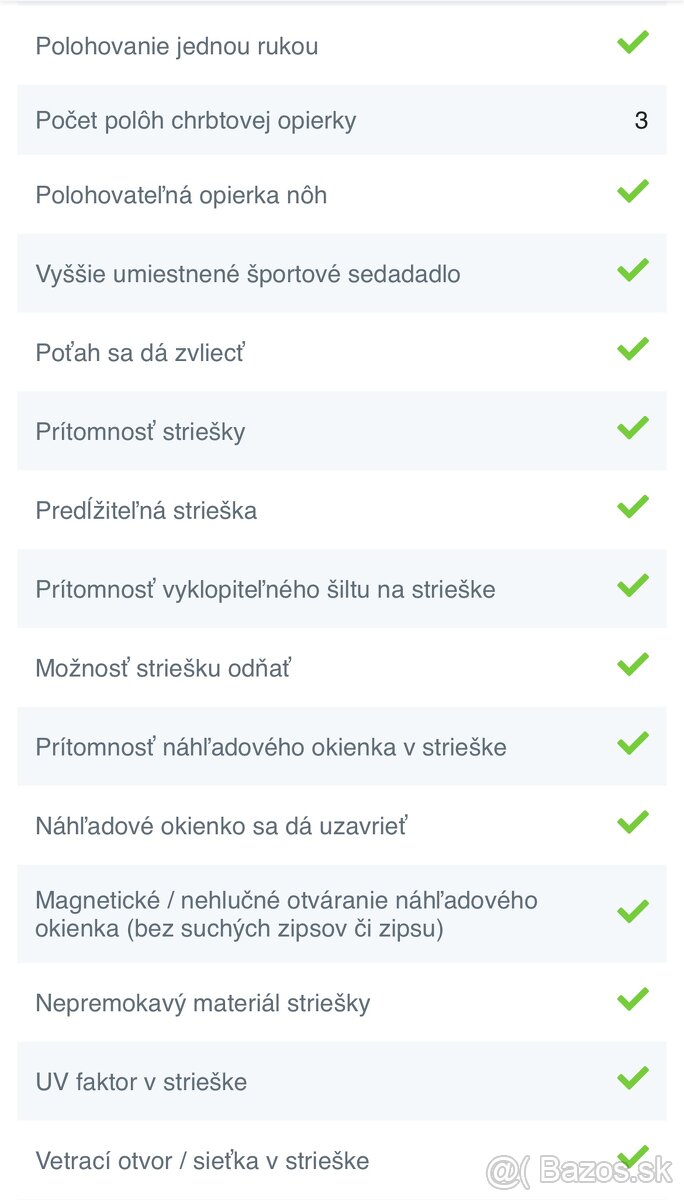Click the Bazos.sk watermark logo
Image resolution: width=684 pixels, height=1200 pixels.
(x=580, y=1170)
